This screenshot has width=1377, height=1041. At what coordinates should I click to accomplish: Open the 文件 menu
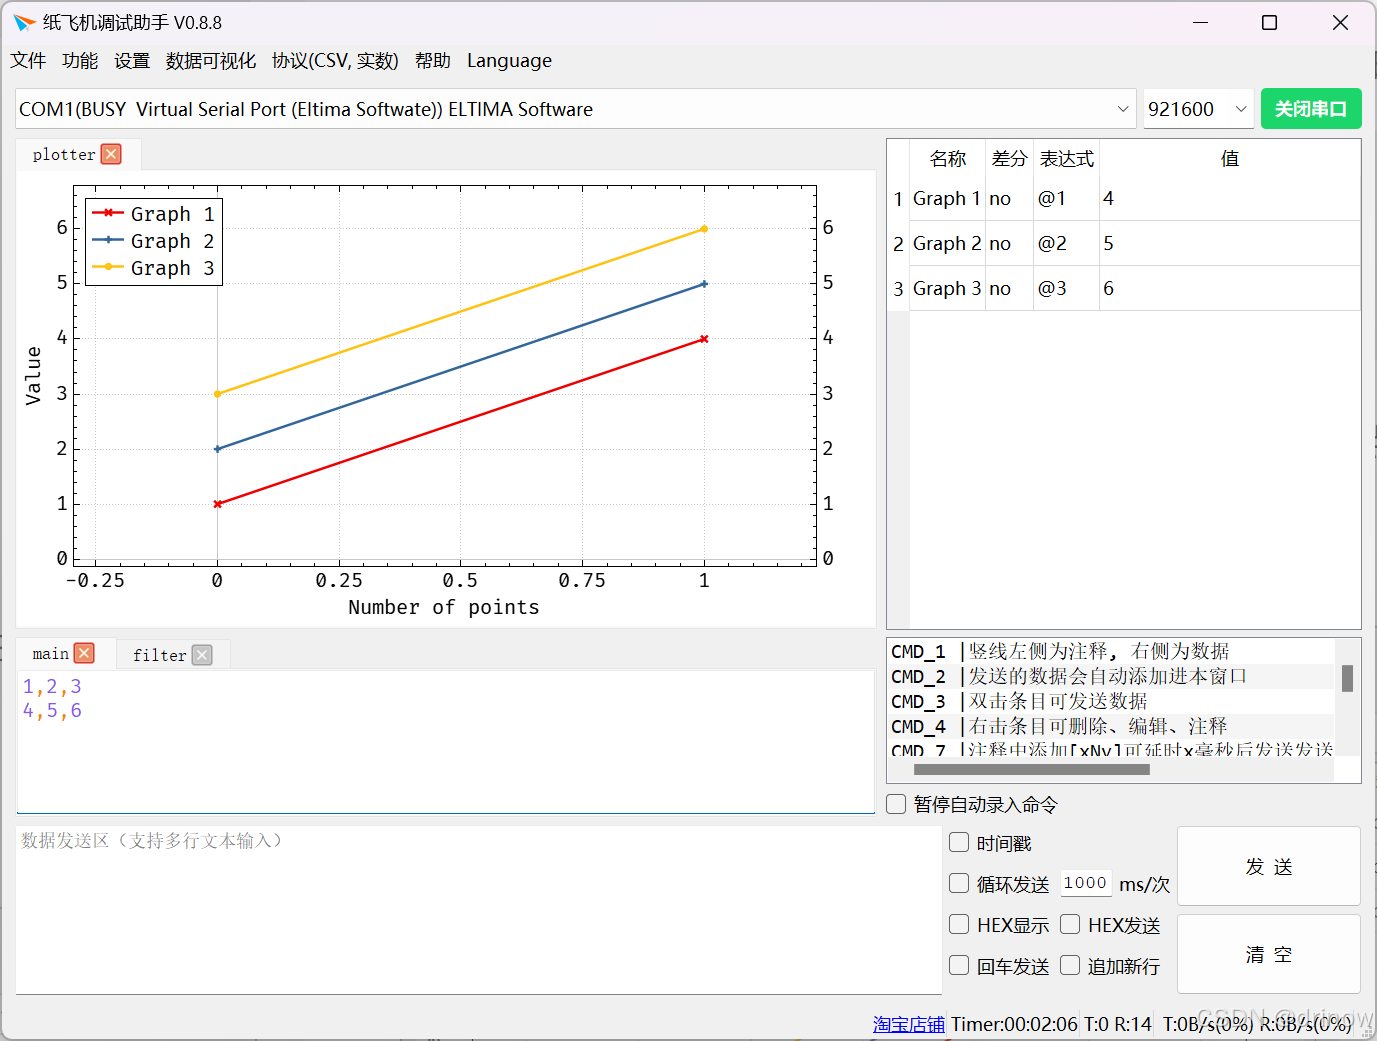(x=28, y=61)
